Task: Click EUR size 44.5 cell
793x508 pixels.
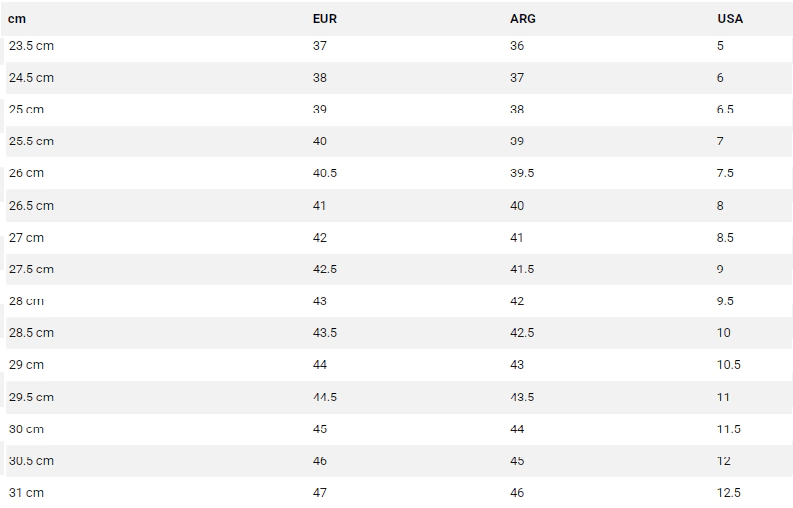Action: (325, 397)
